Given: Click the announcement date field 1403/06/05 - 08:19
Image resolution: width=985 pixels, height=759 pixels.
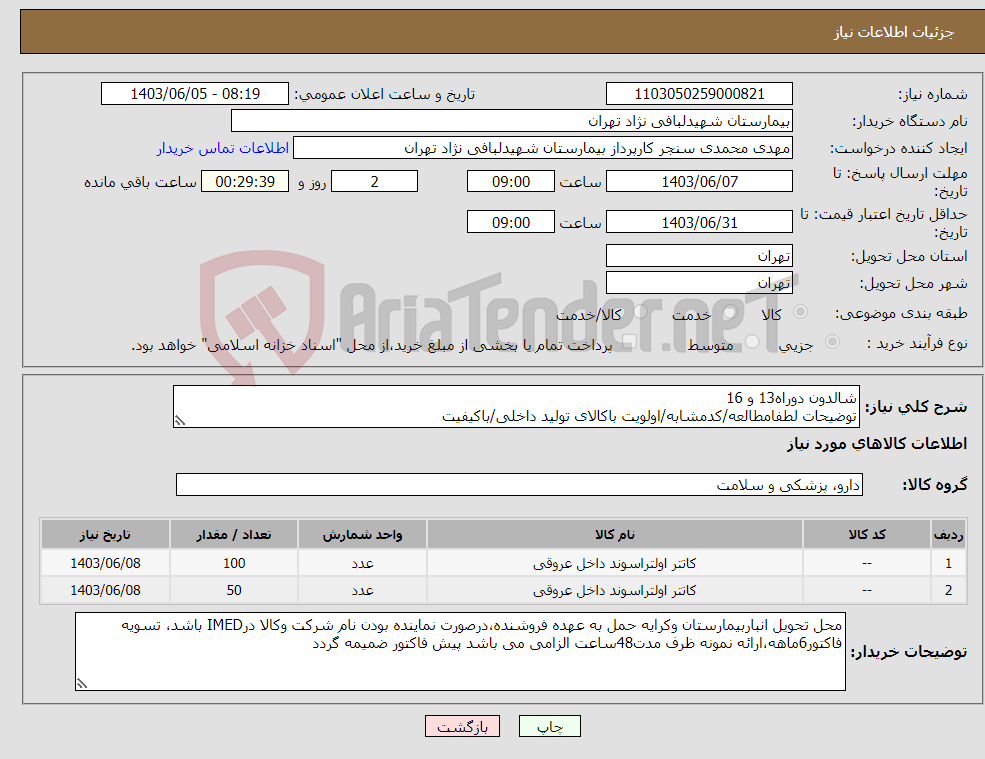Looking at the screenshot, I should [195, 94].
